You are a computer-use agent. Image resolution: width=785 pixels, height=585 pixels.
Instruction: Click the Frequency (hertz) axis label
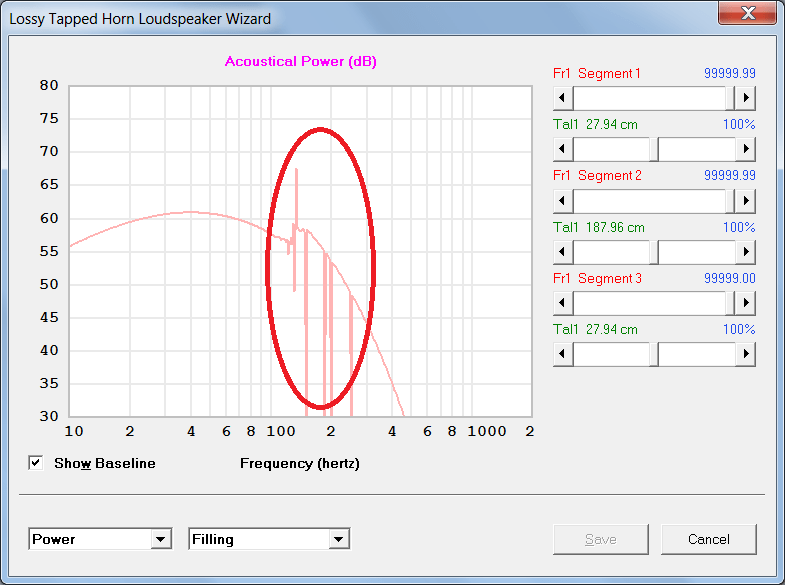coord(300,463)
